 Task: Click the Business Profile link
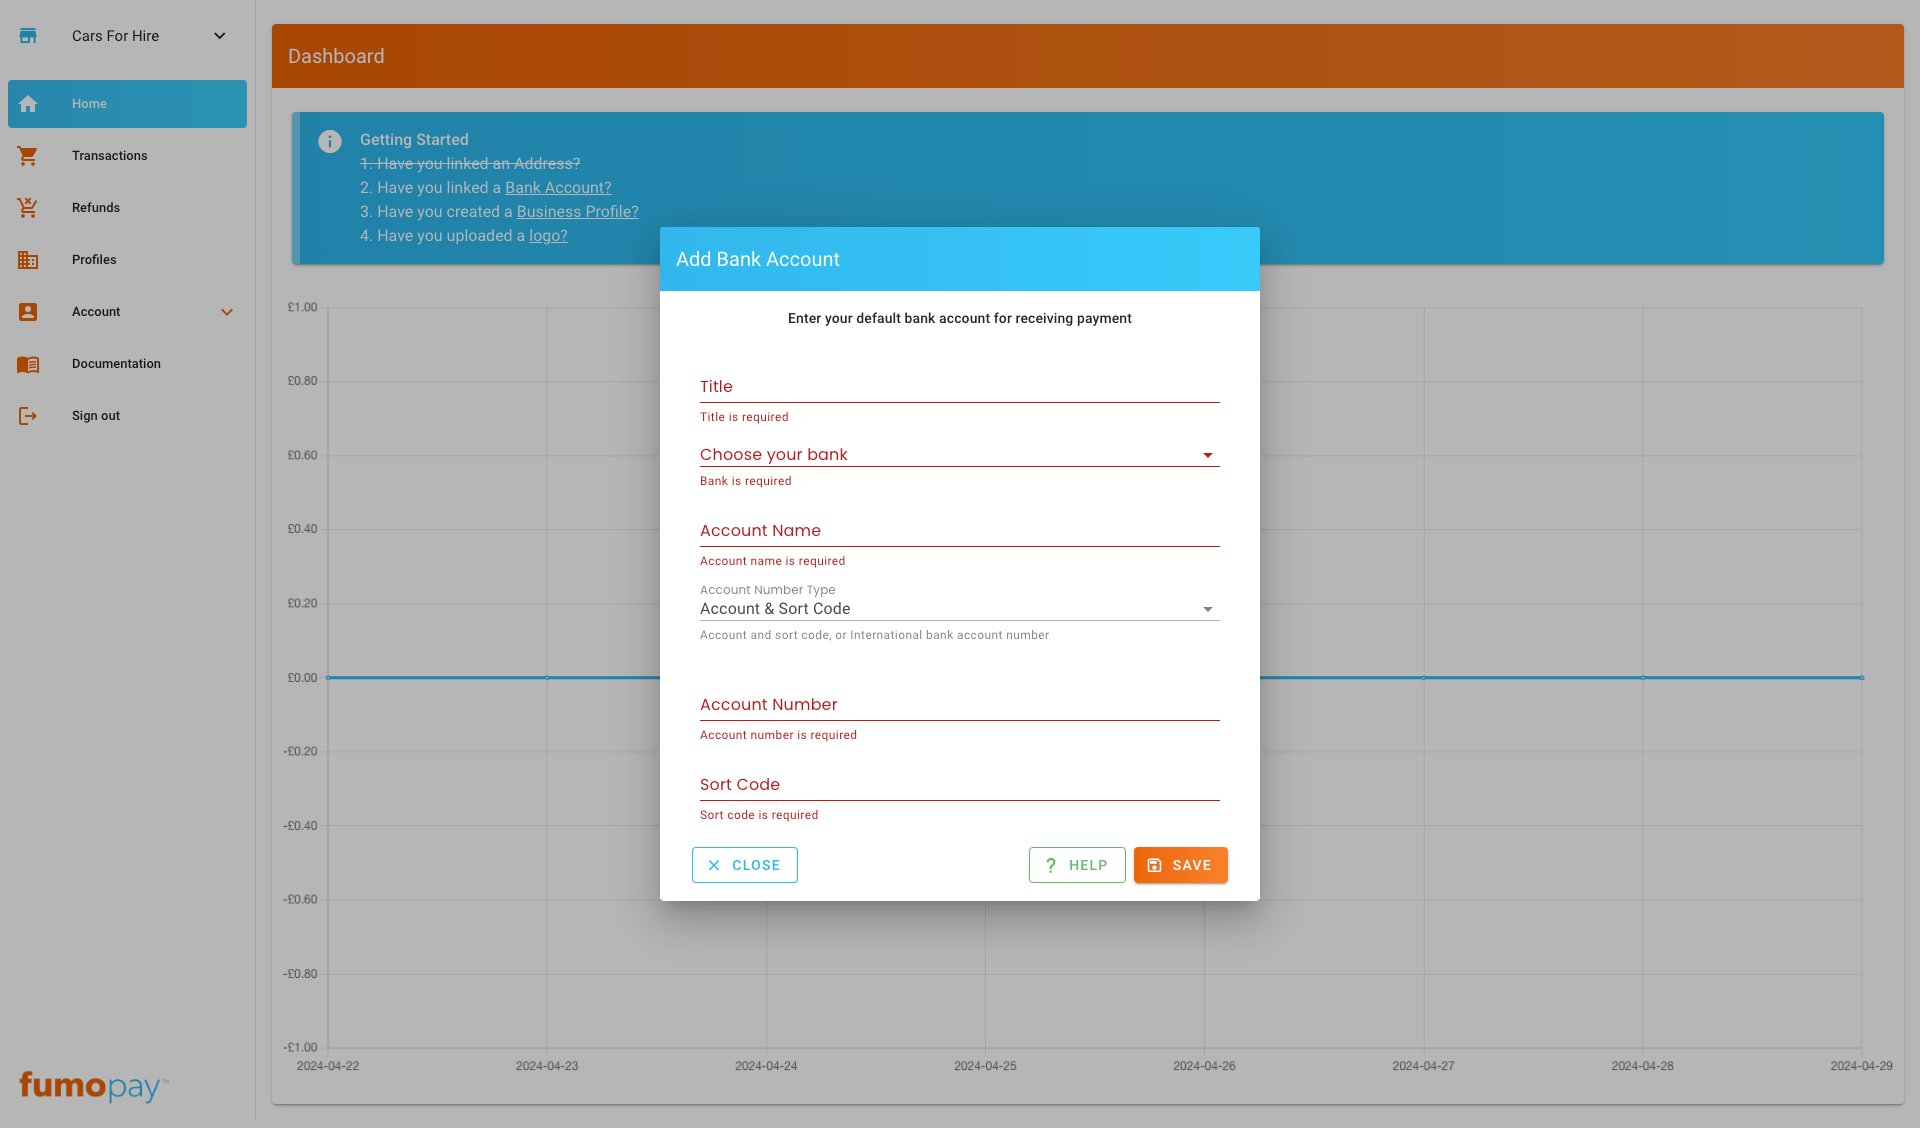click(577, 211)
